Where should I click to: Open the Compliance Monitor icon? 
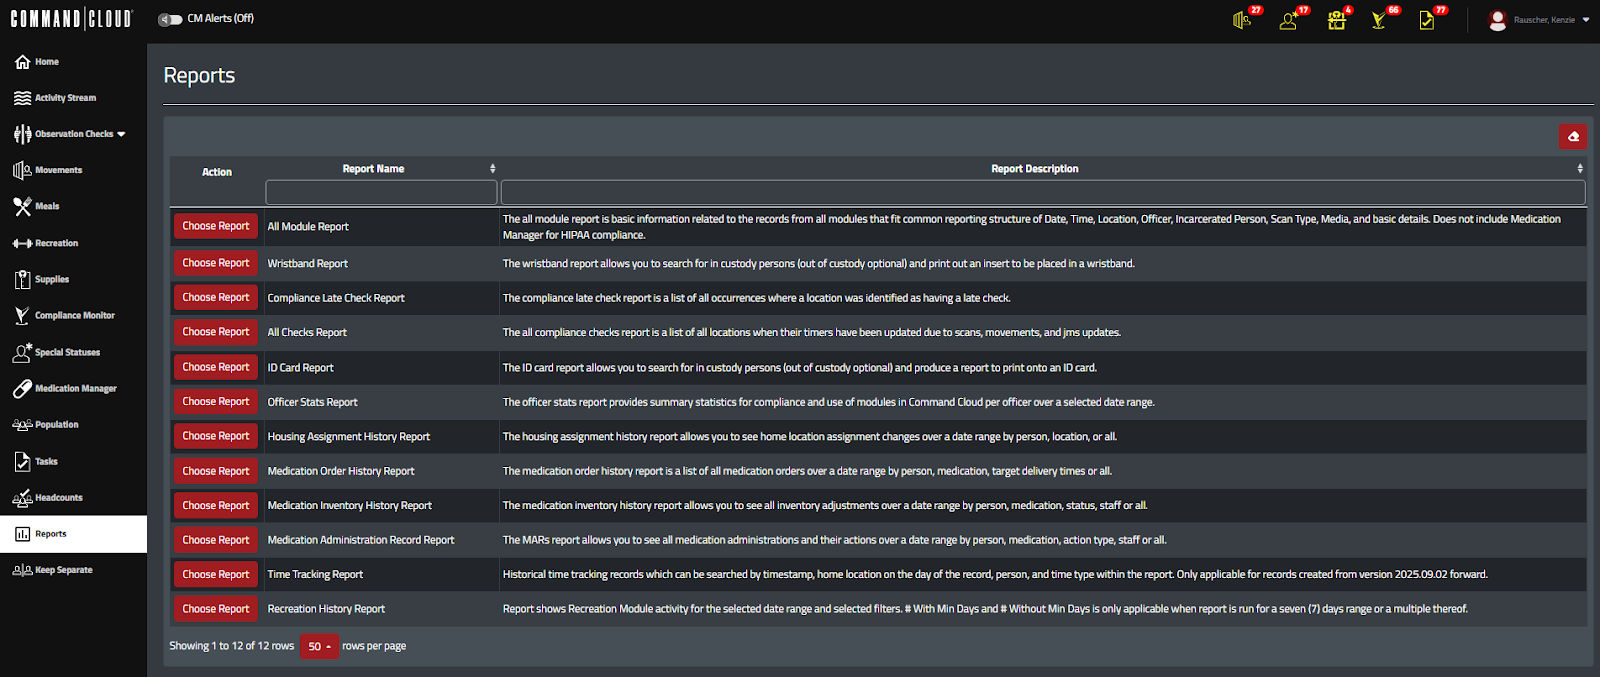[22, 315]
